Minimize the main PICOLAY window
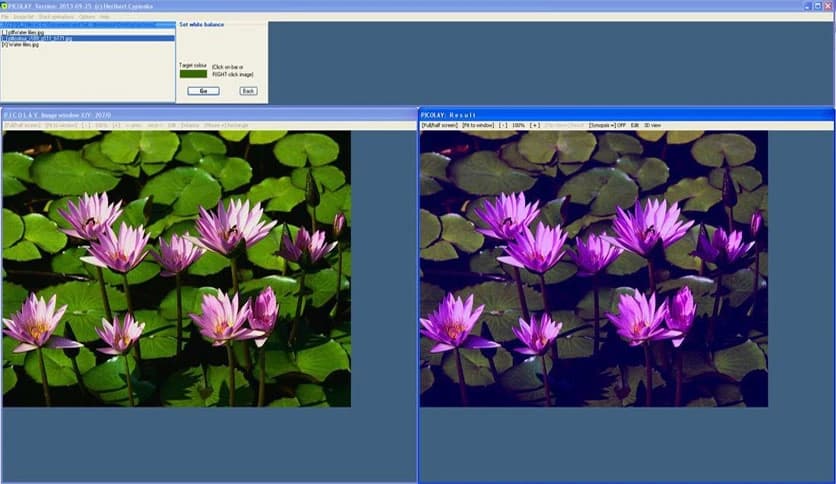 [807, 6]
